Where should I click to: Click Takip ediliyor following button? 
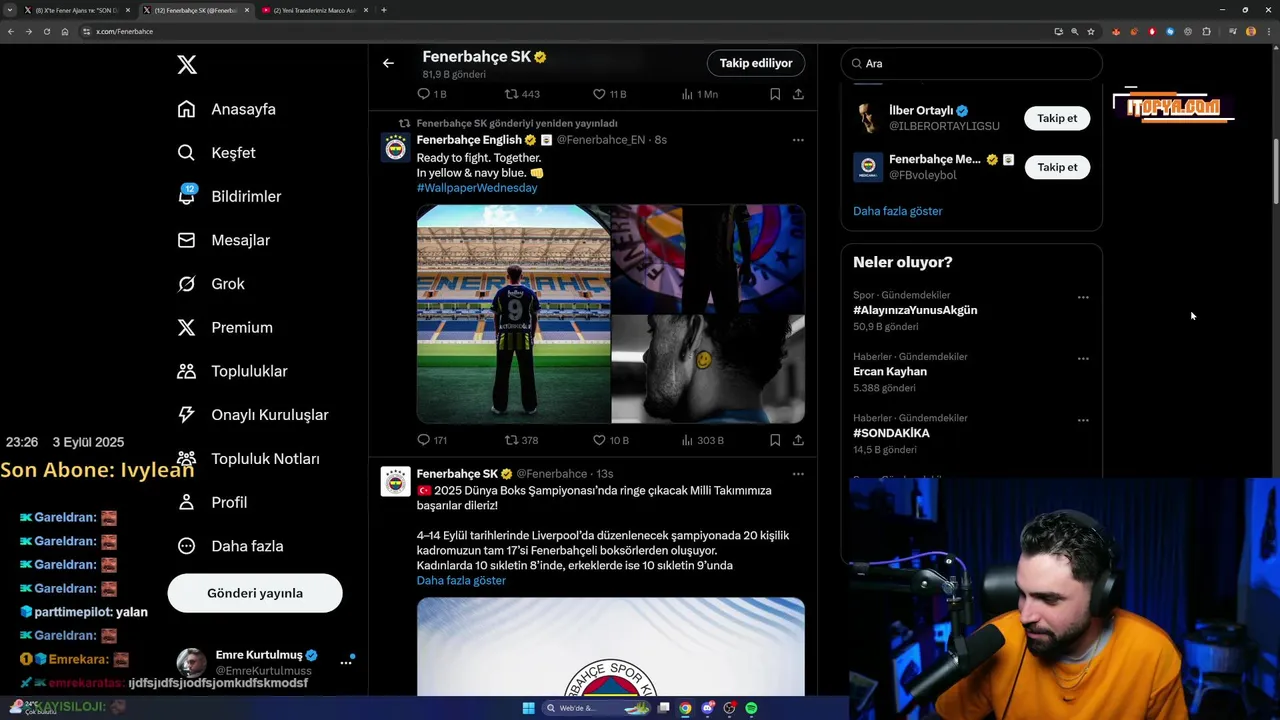[x=756, y=63]
